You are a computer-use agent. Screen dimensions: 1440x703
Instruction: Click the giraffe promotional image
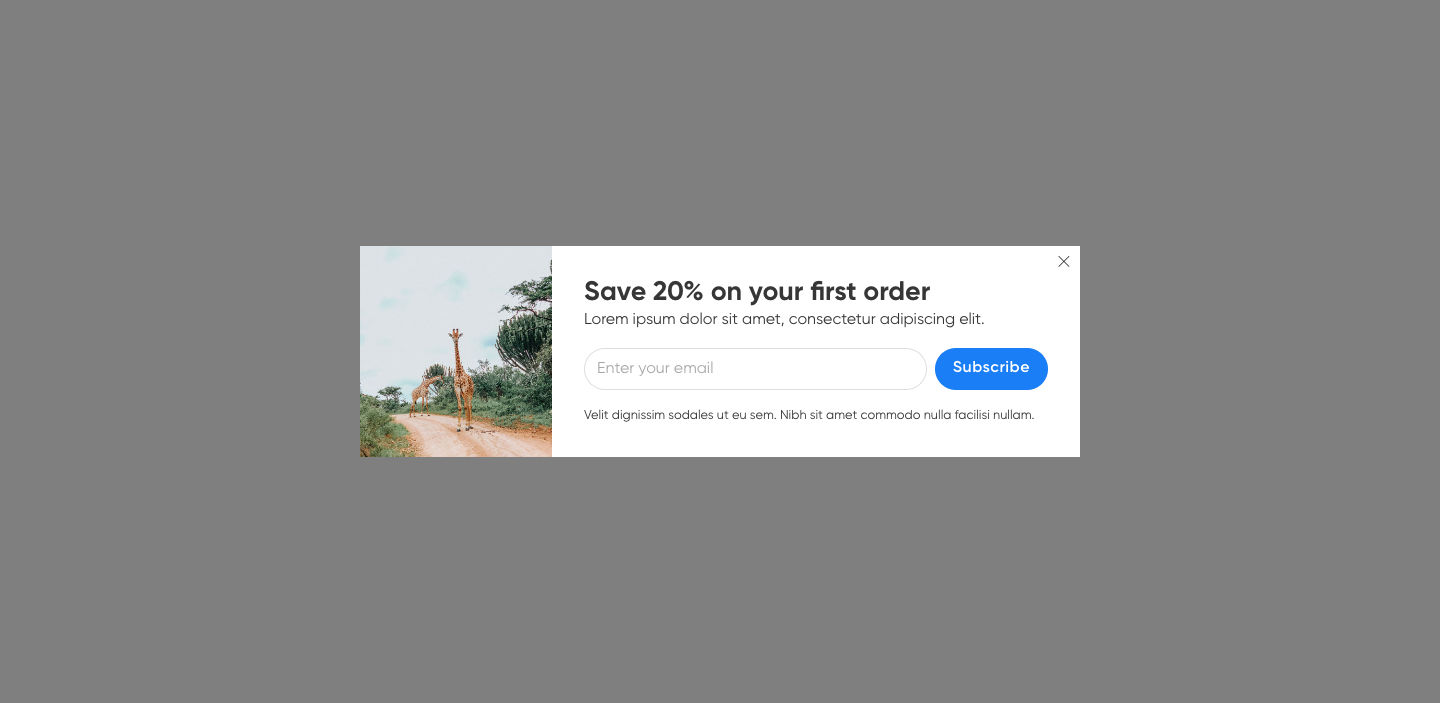click(456, 352)
